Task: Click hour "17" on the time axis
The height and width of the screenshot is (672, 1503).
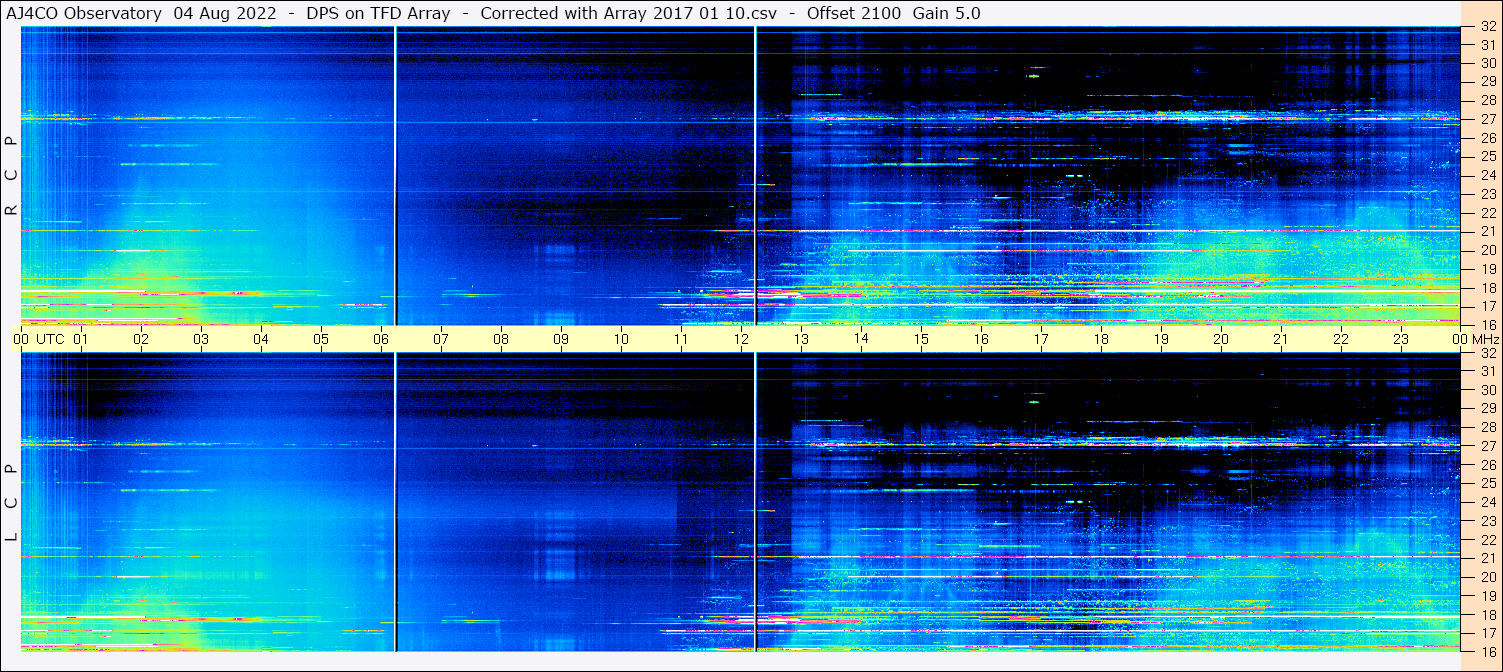Action: pos(1041,339)
